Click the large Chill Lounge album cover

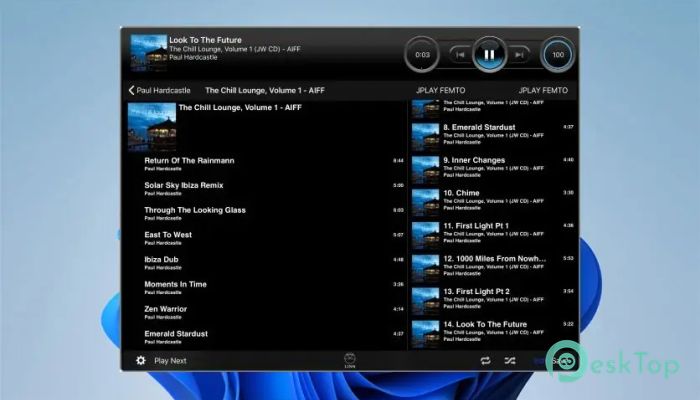tap(152, 127)
